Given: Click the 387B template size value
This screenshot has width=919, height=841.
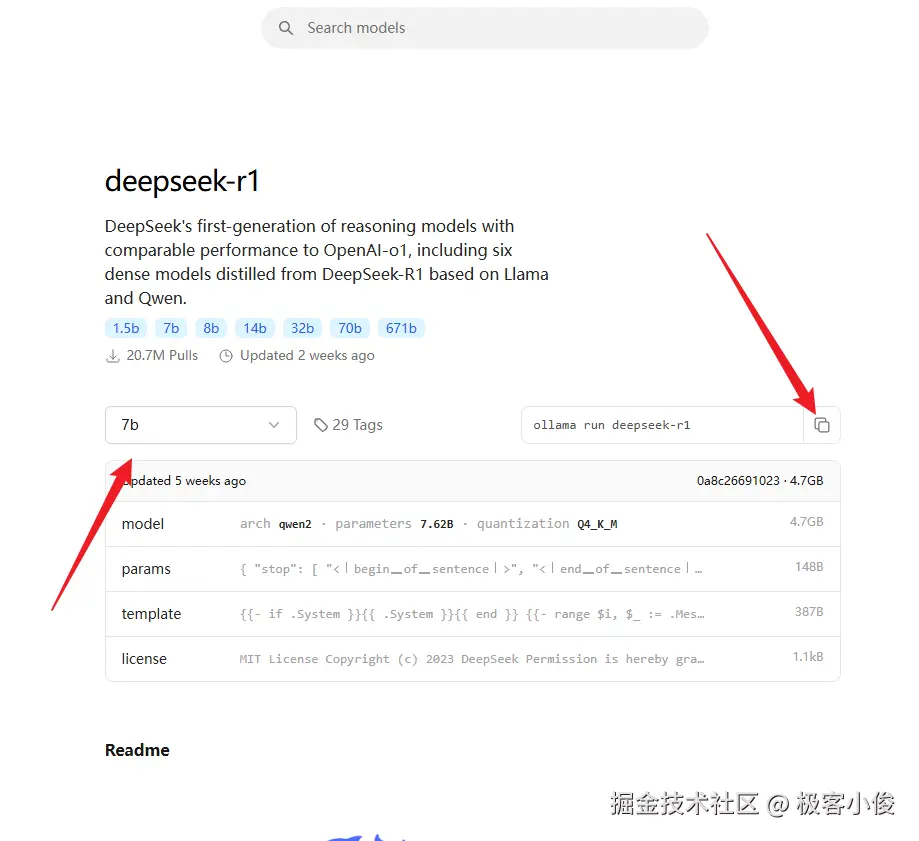Looking at the screenshot, I should coord(809,612).
